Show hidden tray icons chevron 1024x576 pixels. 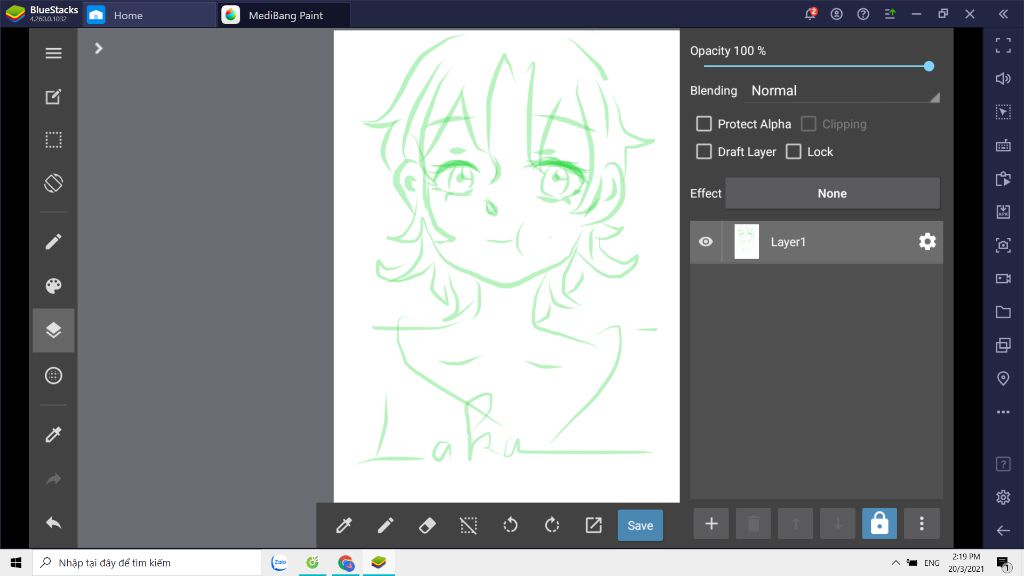point(895,562)
